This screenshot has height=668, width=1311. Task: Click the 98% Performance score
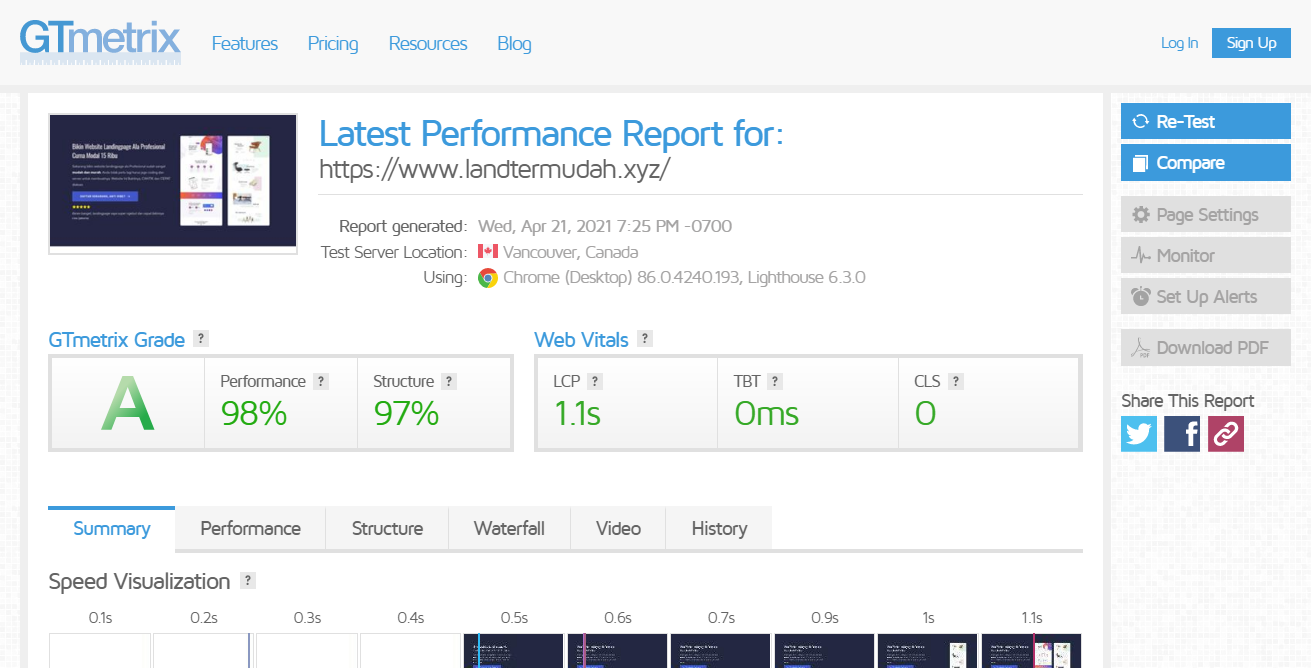pos(254,413)
